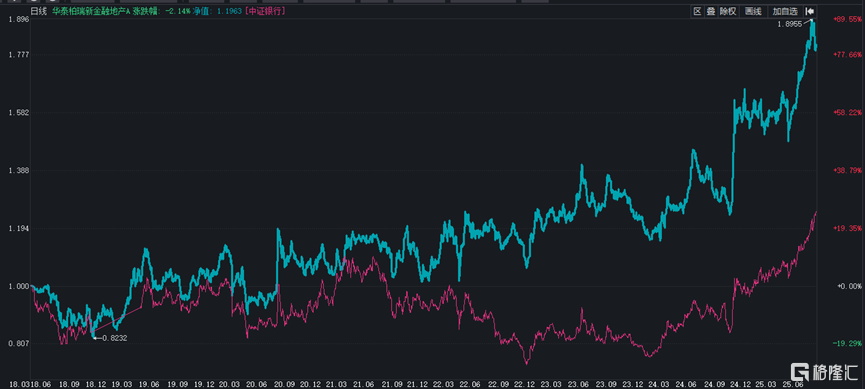The height and width of the screenshot is (389, 865).
Task: Click the 日线 daily period label
Action: pyautogui.click(x=38, y=11)
